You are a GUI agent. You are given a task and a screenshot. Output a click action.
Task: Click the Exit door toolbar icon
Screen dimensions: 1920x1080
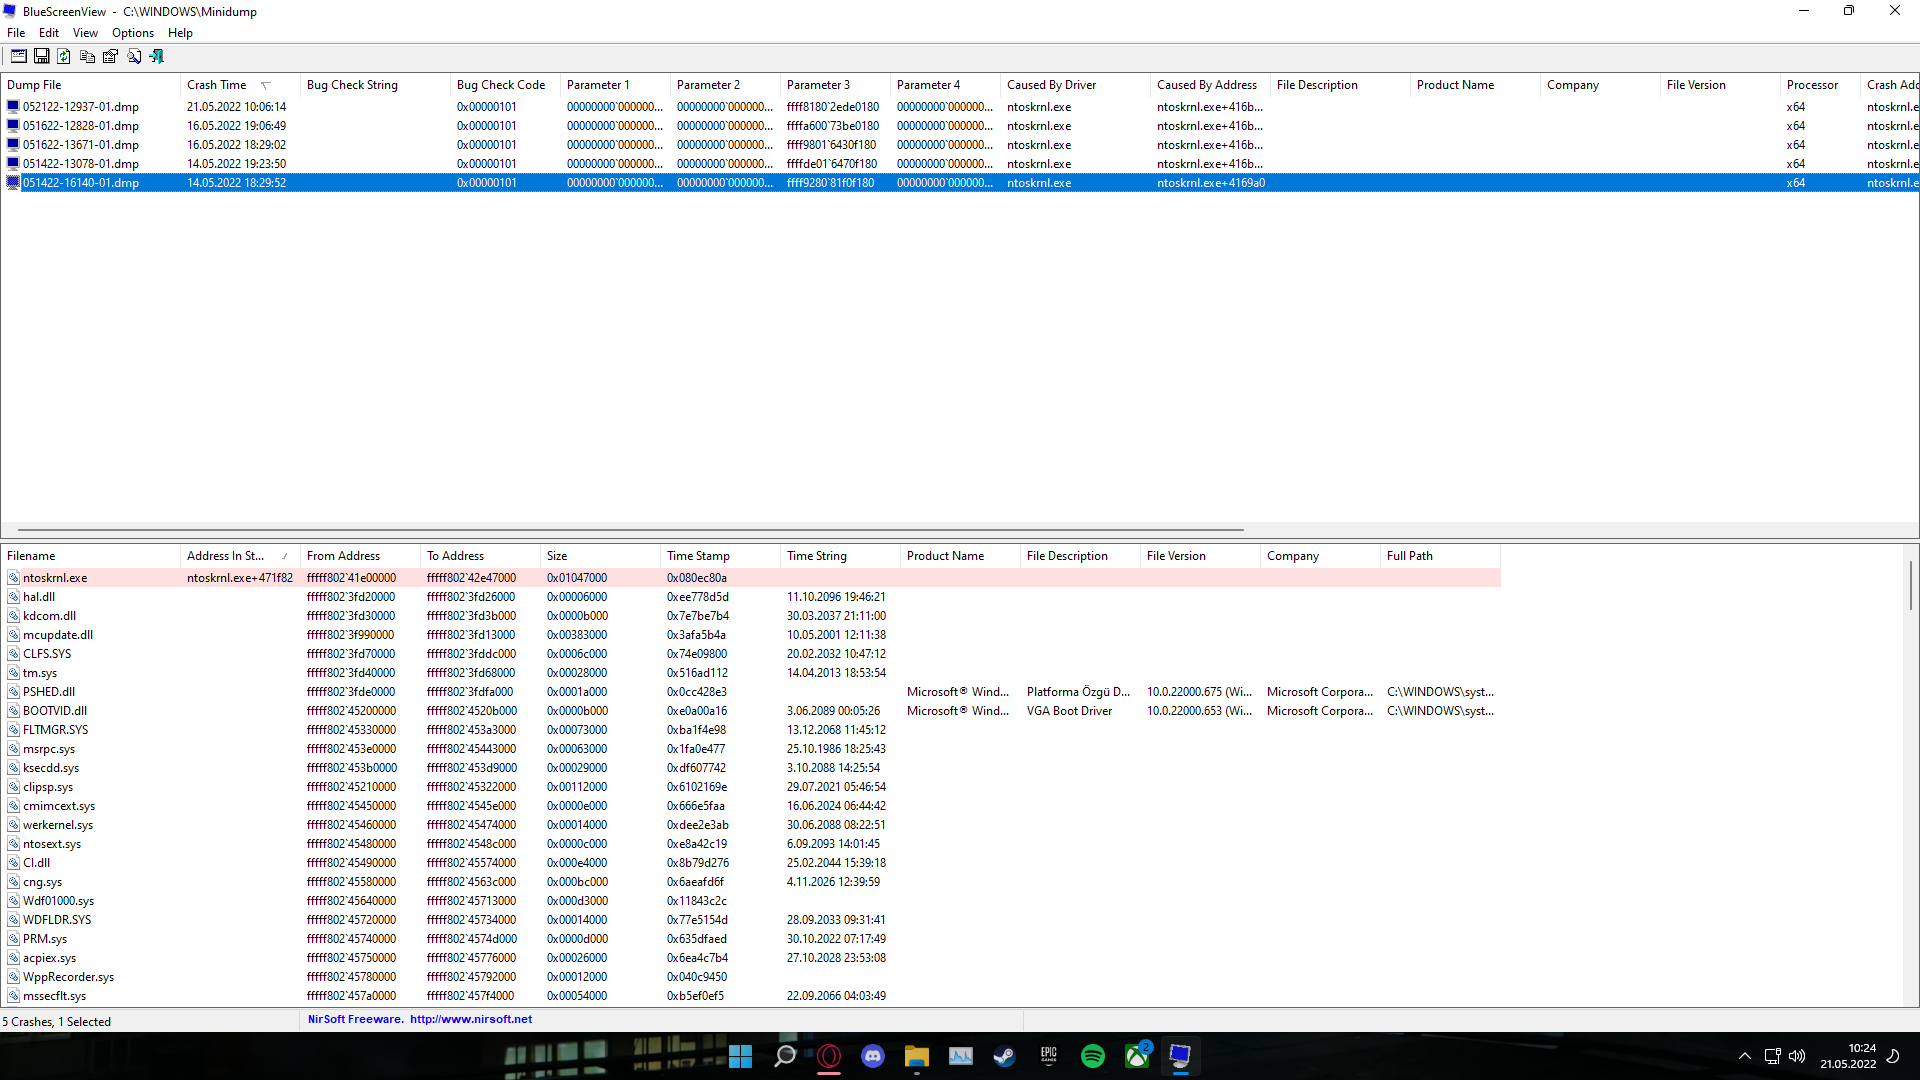pos(157,57)
